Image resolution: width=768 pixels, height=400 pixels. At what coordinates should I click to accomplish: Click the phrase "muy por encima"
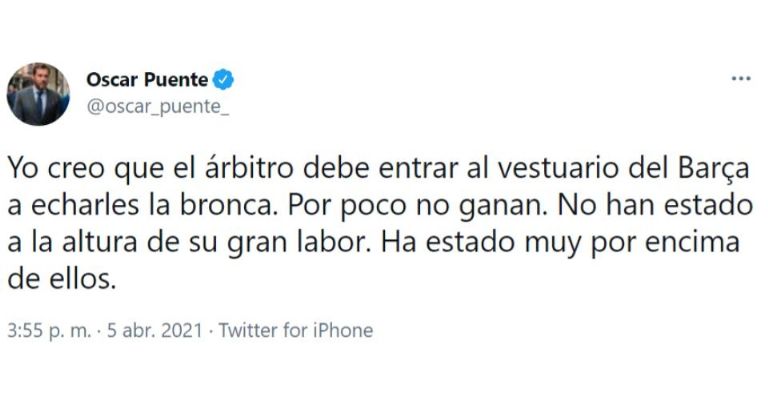637,244
